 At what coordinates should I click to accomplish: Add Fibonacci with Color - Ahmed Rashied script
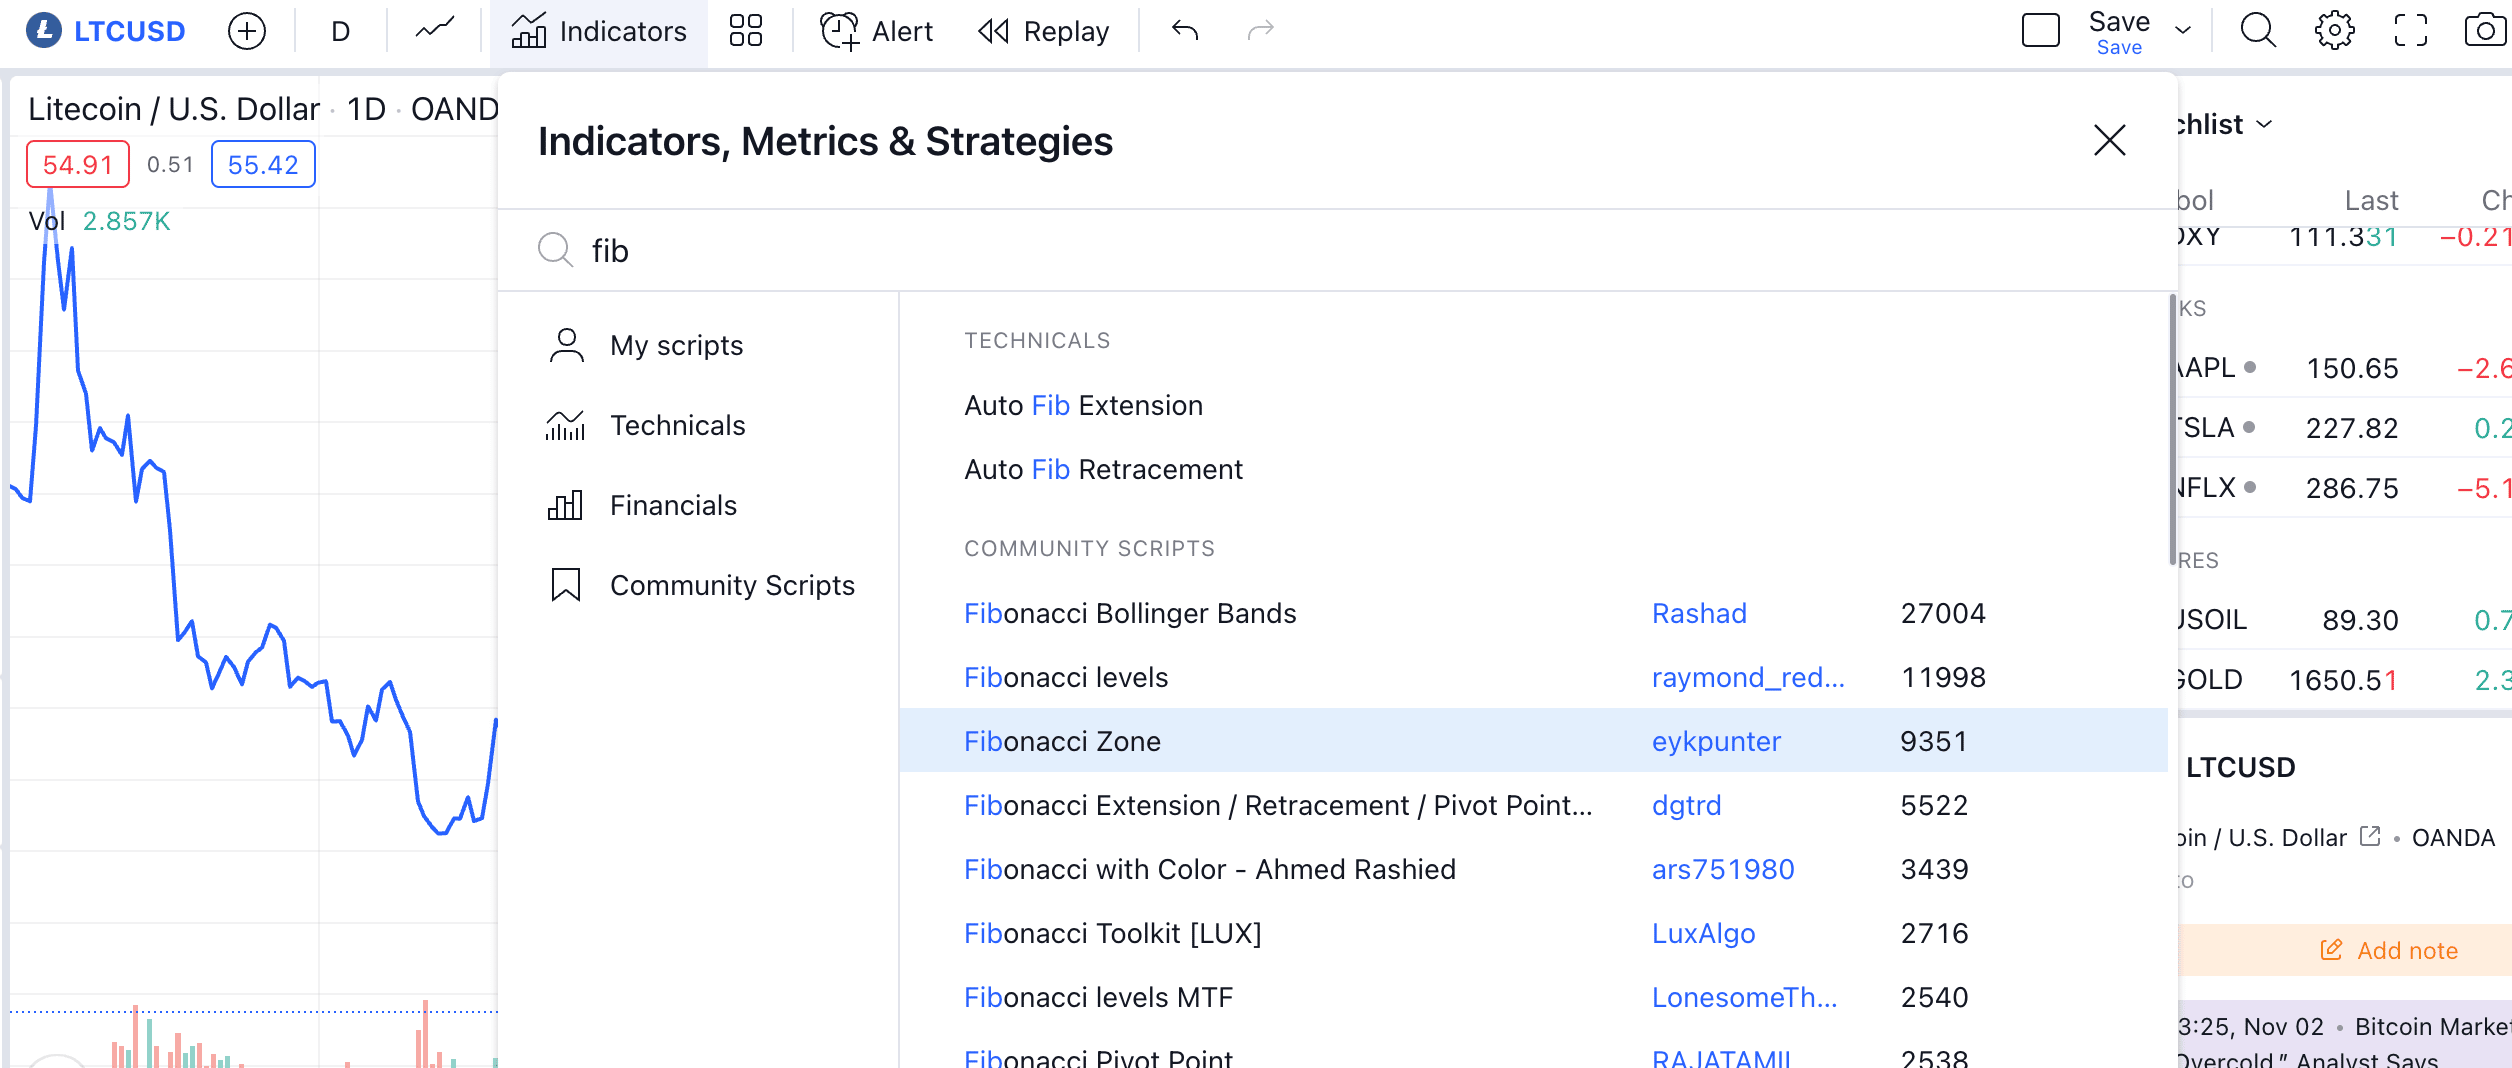click(1533, 869)
